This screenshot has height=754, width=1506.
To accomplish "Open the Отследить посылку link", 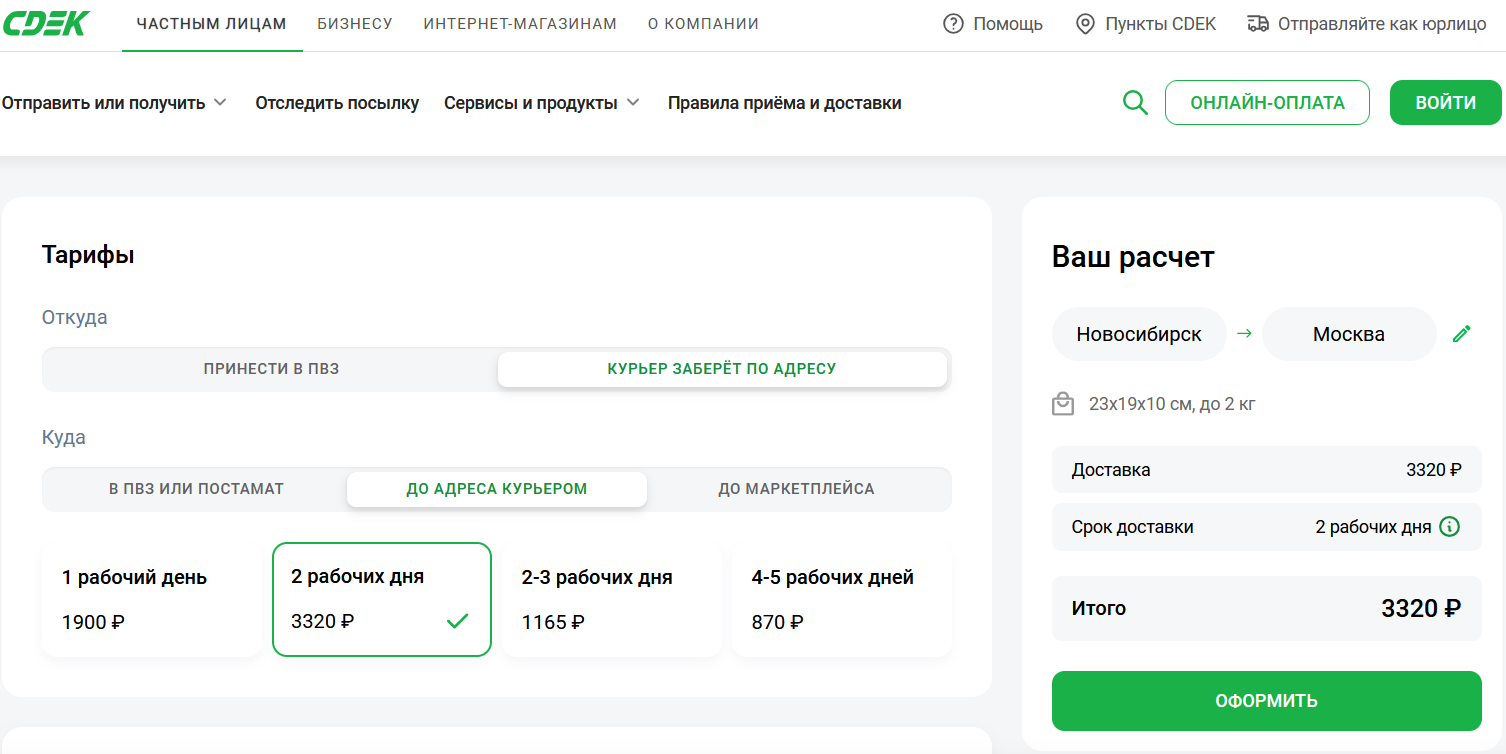I will coord(337,103).
